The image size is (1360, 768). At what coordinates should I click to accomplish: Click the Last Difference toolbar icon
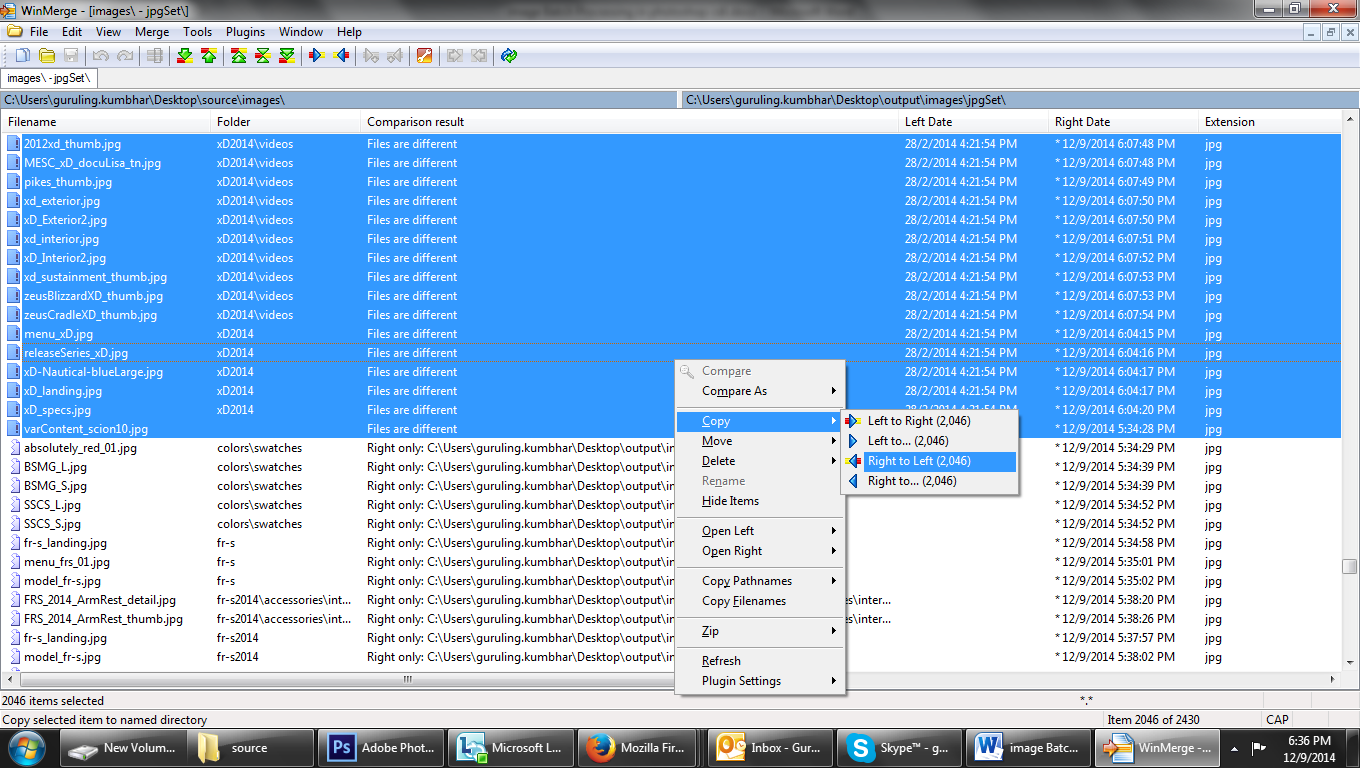coord(289,56)
